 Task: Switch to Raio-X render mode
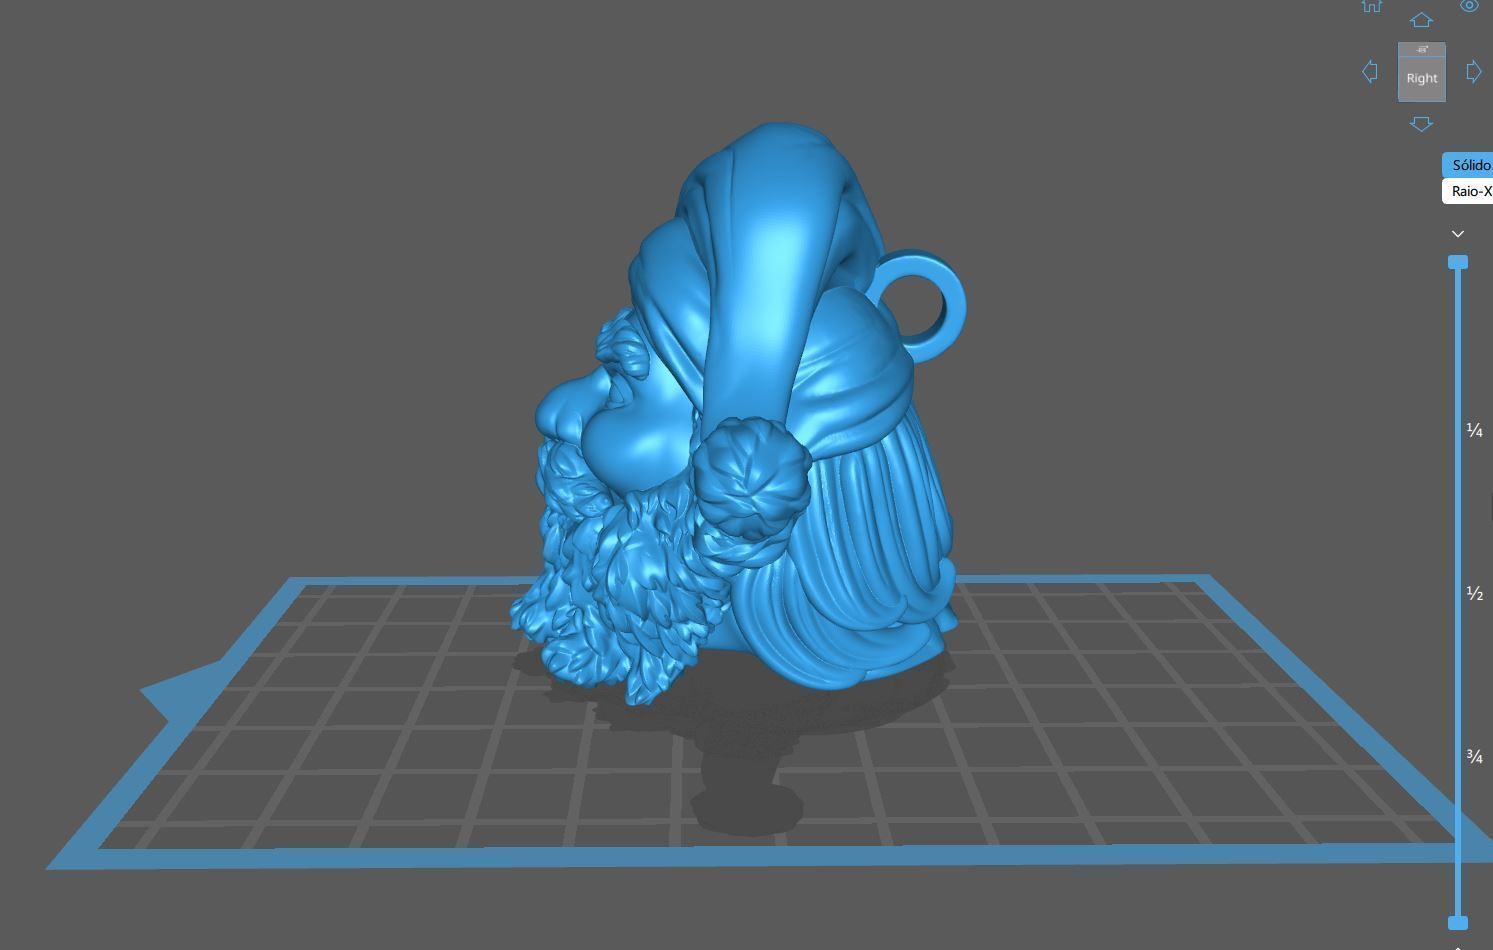[1469, 191]
